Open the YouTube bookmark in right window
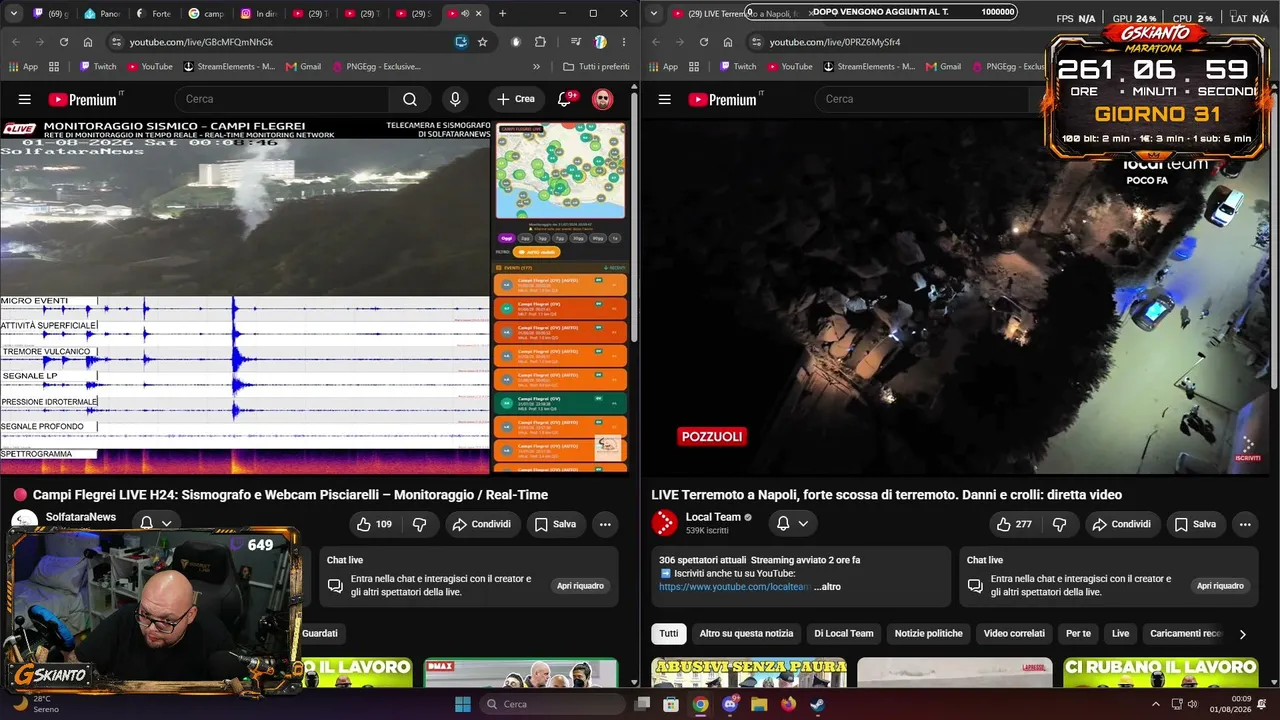 [788, 67]
